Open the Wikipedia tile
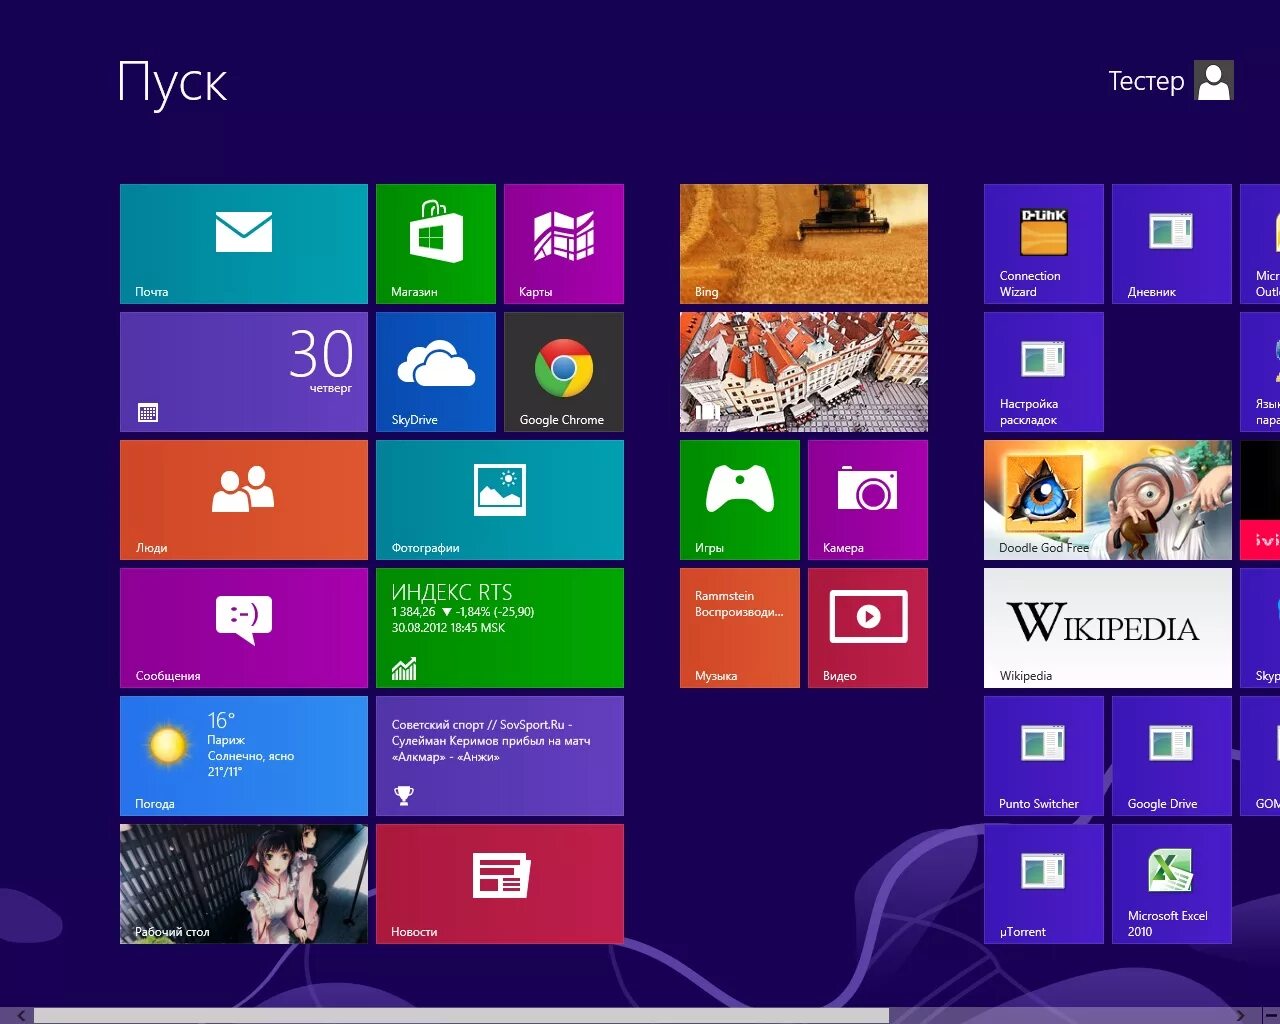Image resolution: width=1280 pixels, height=1024 pixels. pyautogui.click(x=1108, y=628)
